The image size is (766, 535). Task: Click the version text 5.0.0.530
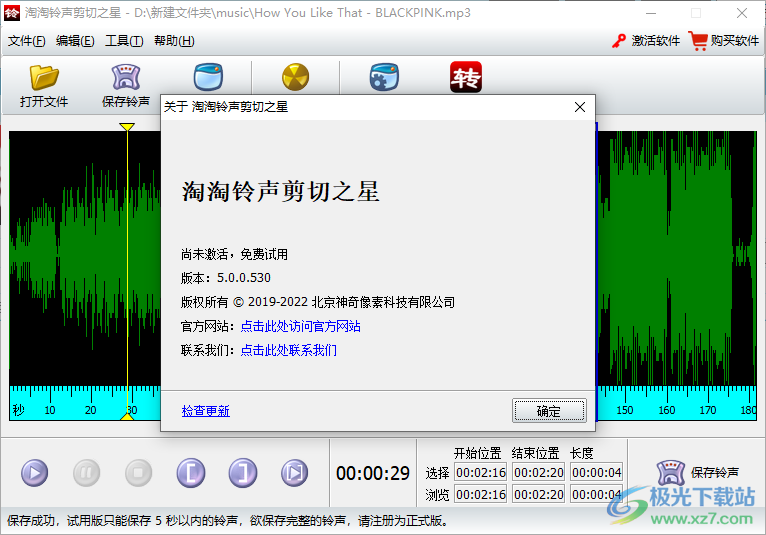point(244,278)
